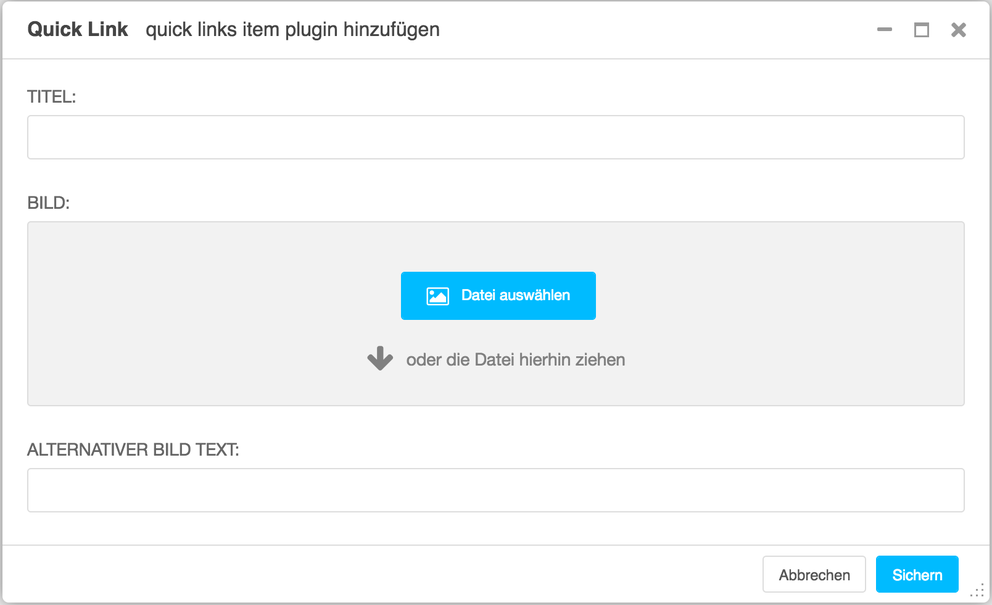992x605 pixels.
Task: Click inside the TITEL input field
Action: [495, 137]
